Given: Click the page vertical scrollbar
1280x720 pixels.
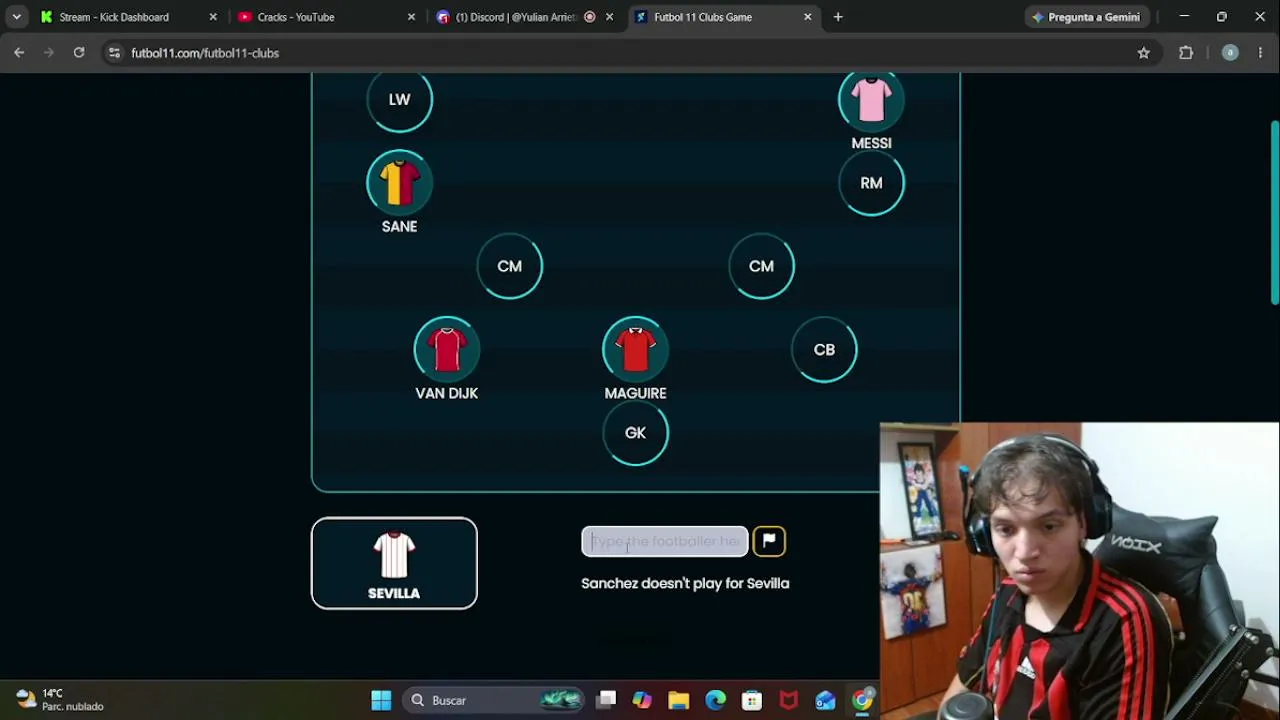Looking at the screenshot, I should pos(1274,212).
